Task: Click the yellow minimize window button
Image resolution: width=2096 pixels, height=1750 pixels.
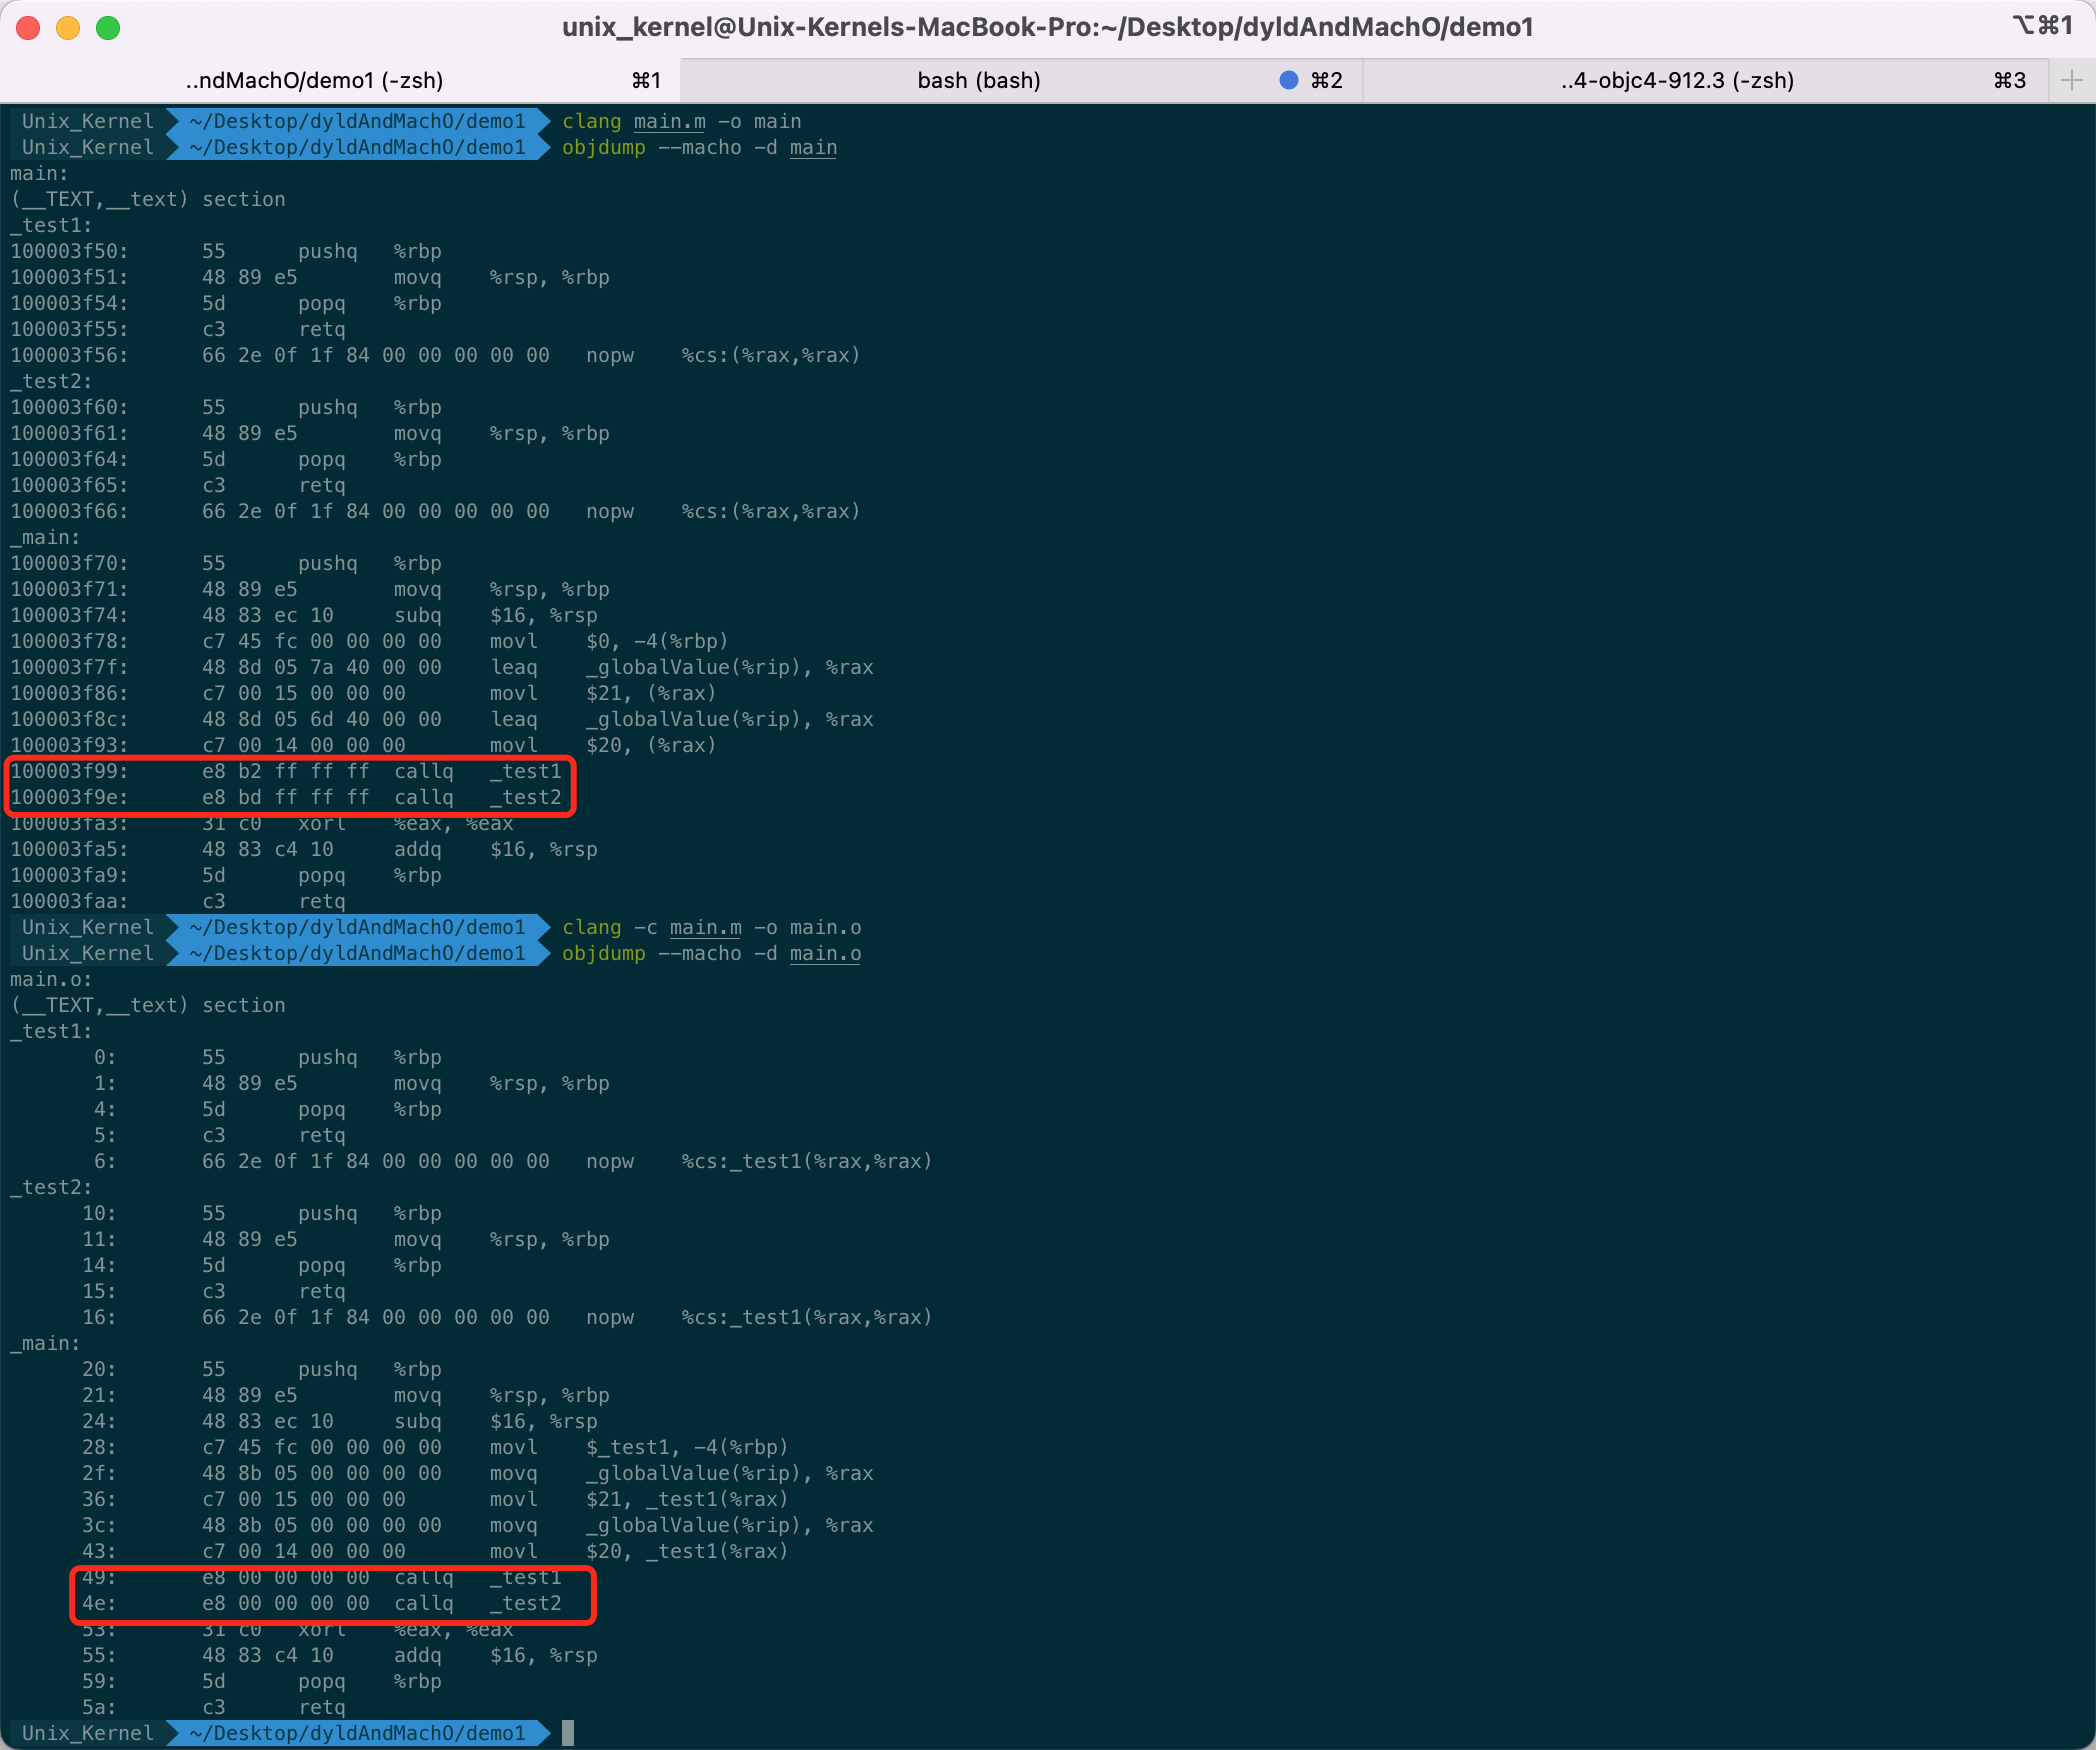Action: [68, 27]
